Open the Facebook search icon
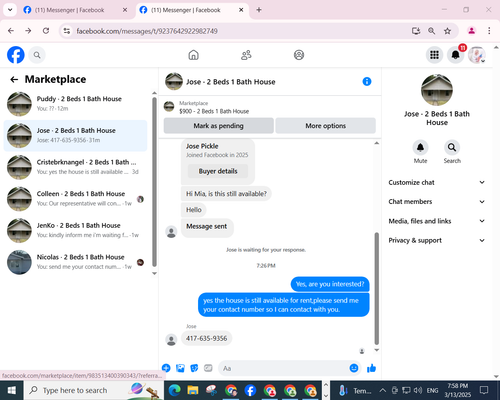The width and height of the screenshot is (500, 400). [37, 55]
